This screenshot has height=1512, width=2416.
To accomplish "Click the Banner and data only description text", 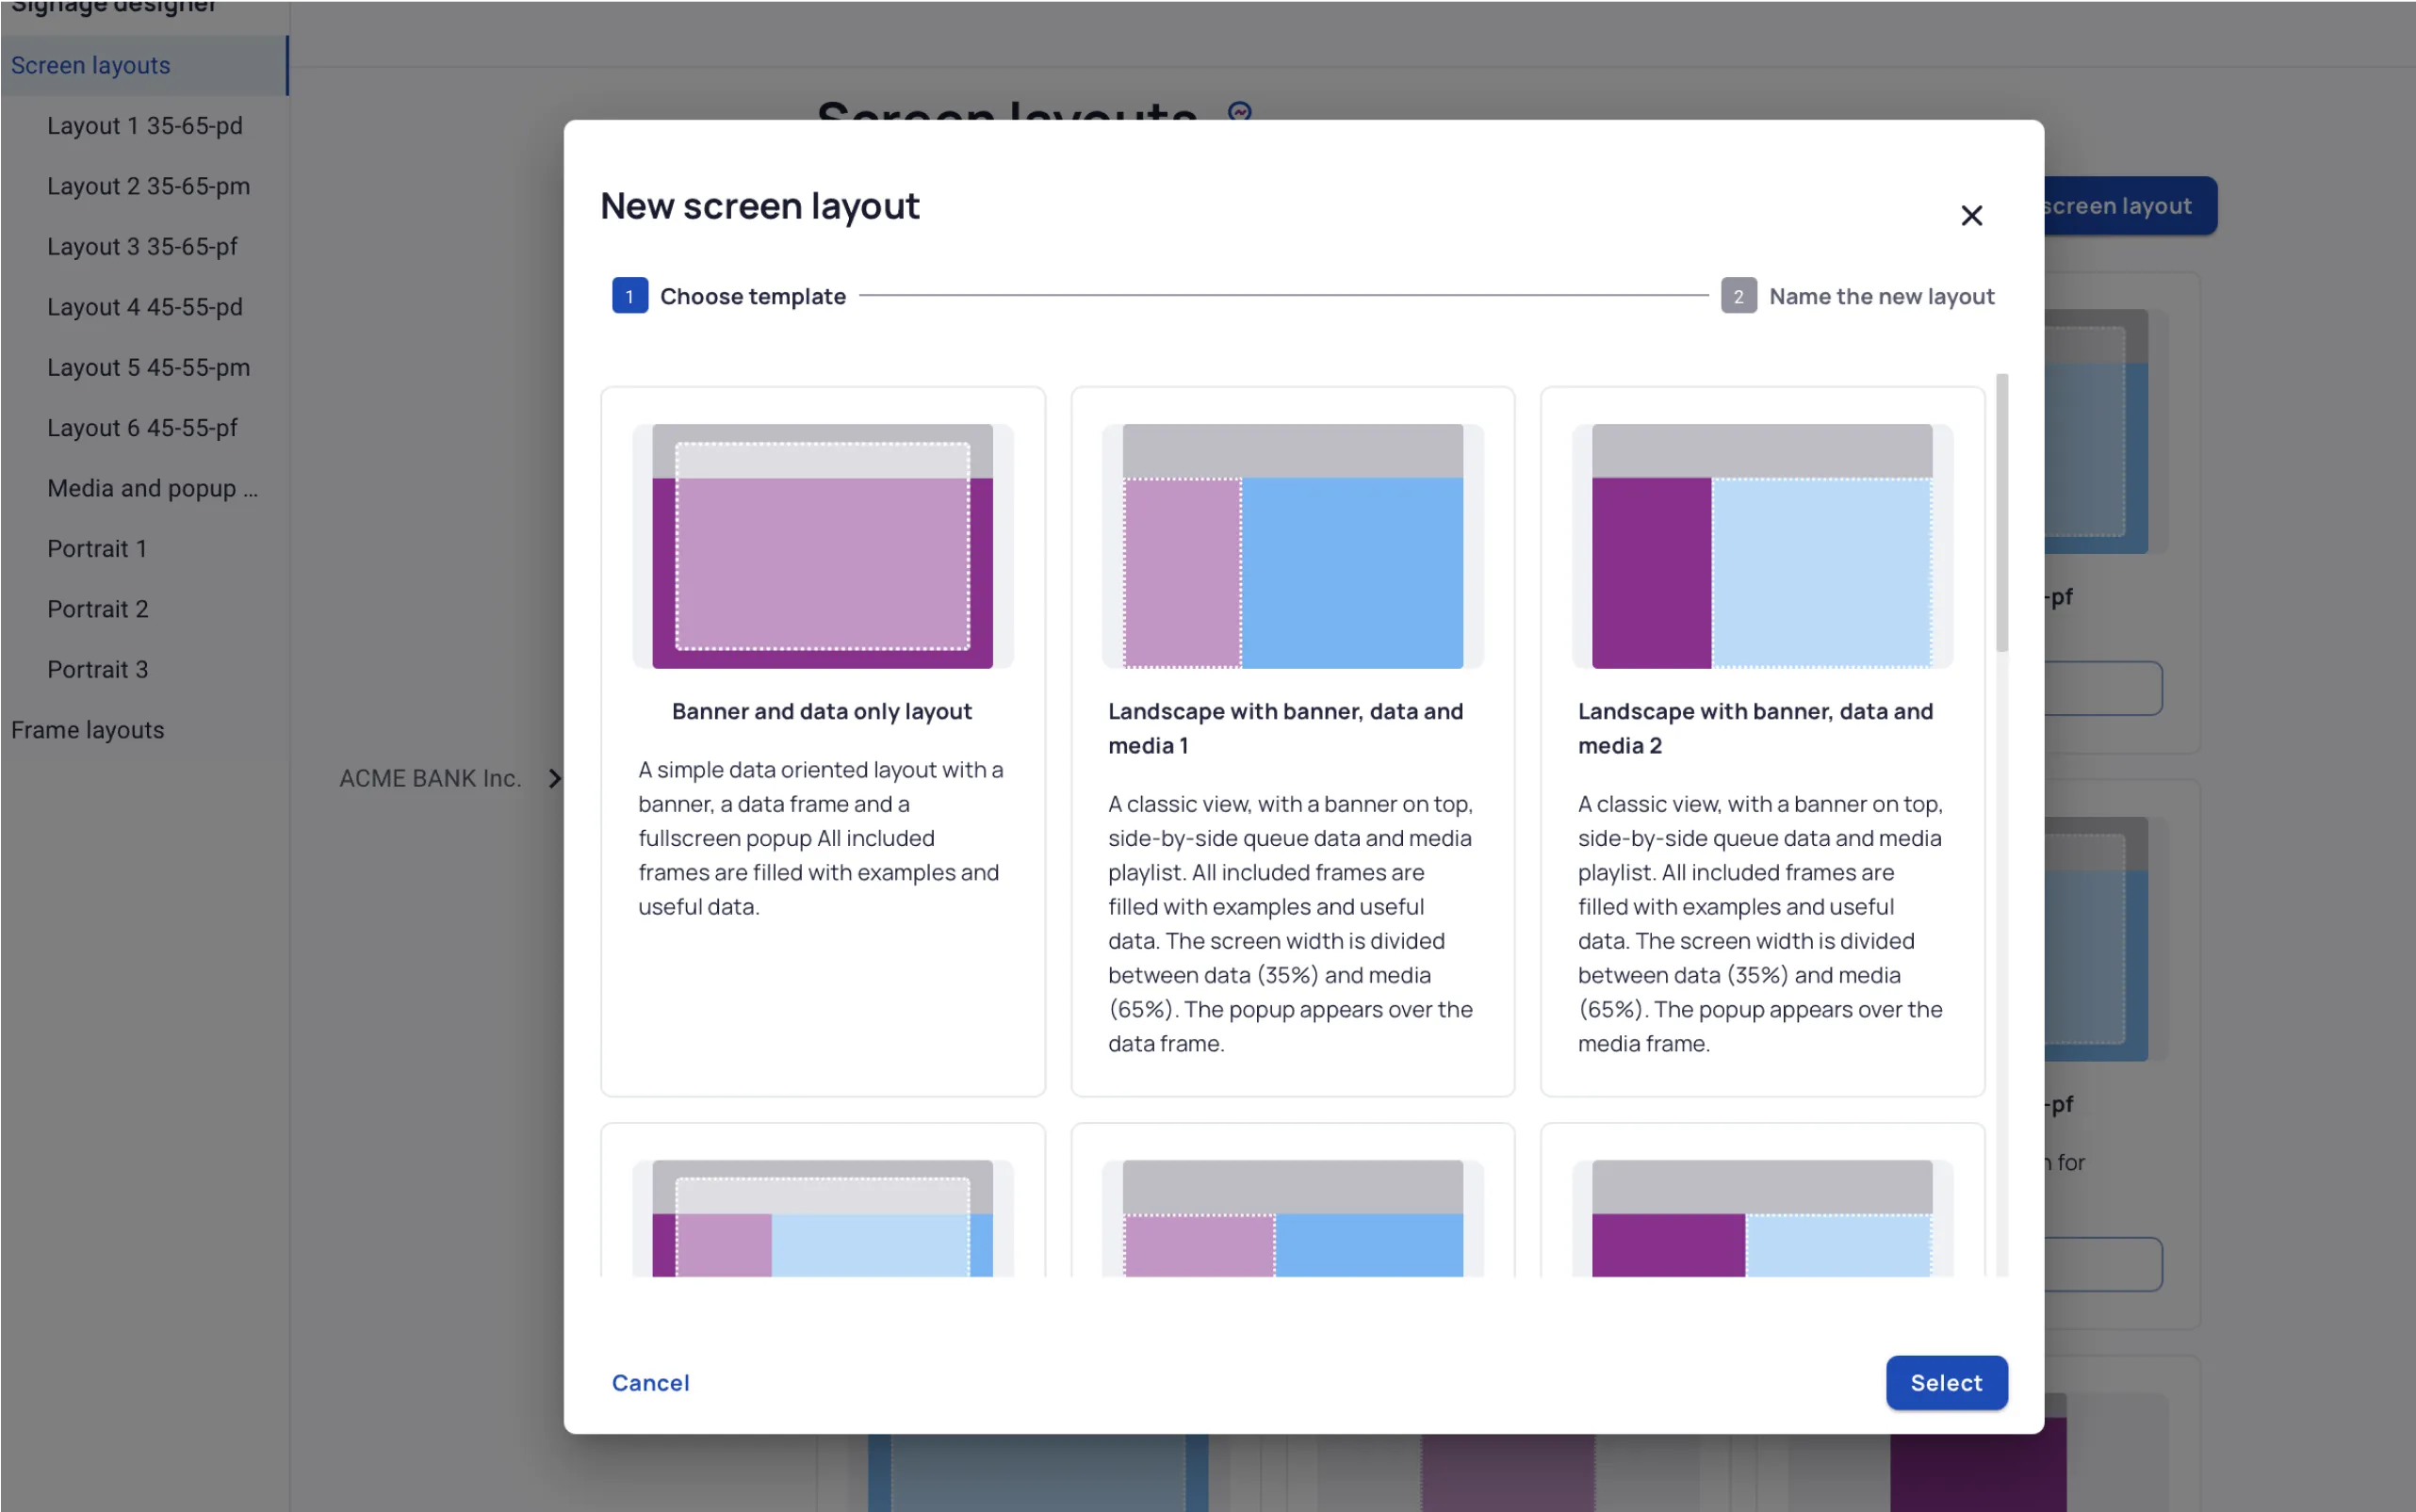I will coord(821,838).
